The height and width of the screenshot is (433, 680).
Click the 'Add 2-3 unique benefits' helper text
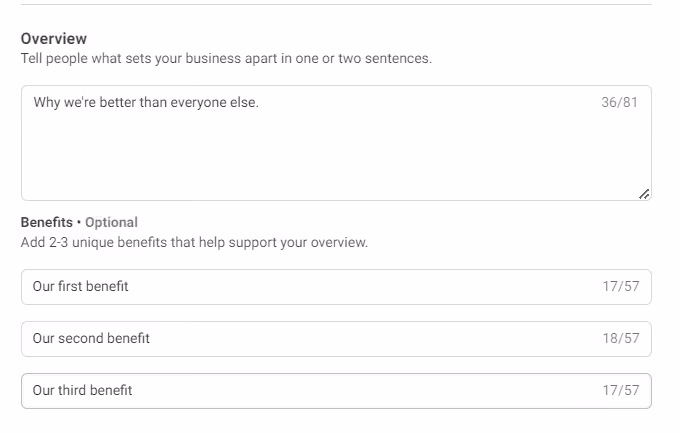194,242
